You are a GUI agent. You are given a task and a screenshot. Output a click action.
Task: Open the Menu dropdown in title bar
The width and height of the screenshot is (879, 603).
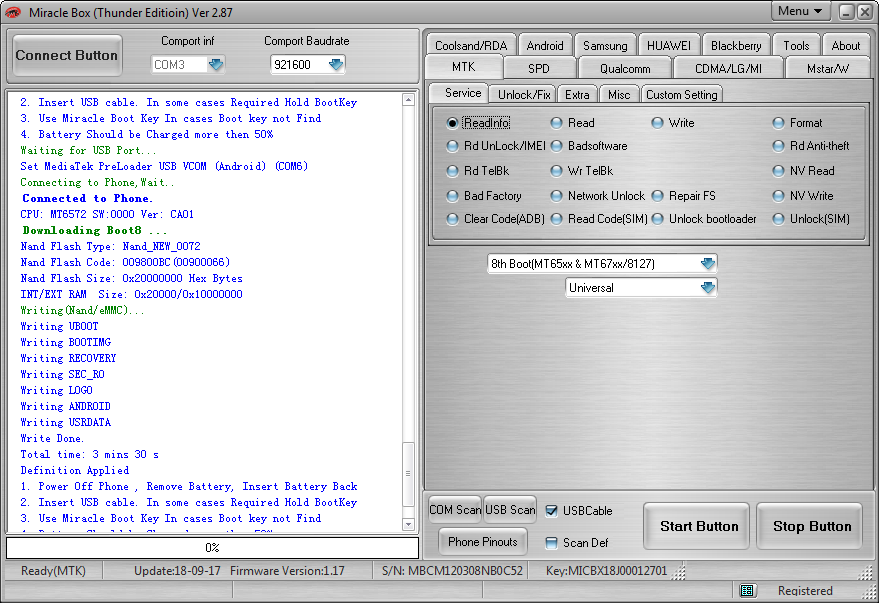[x=800, y=11]
